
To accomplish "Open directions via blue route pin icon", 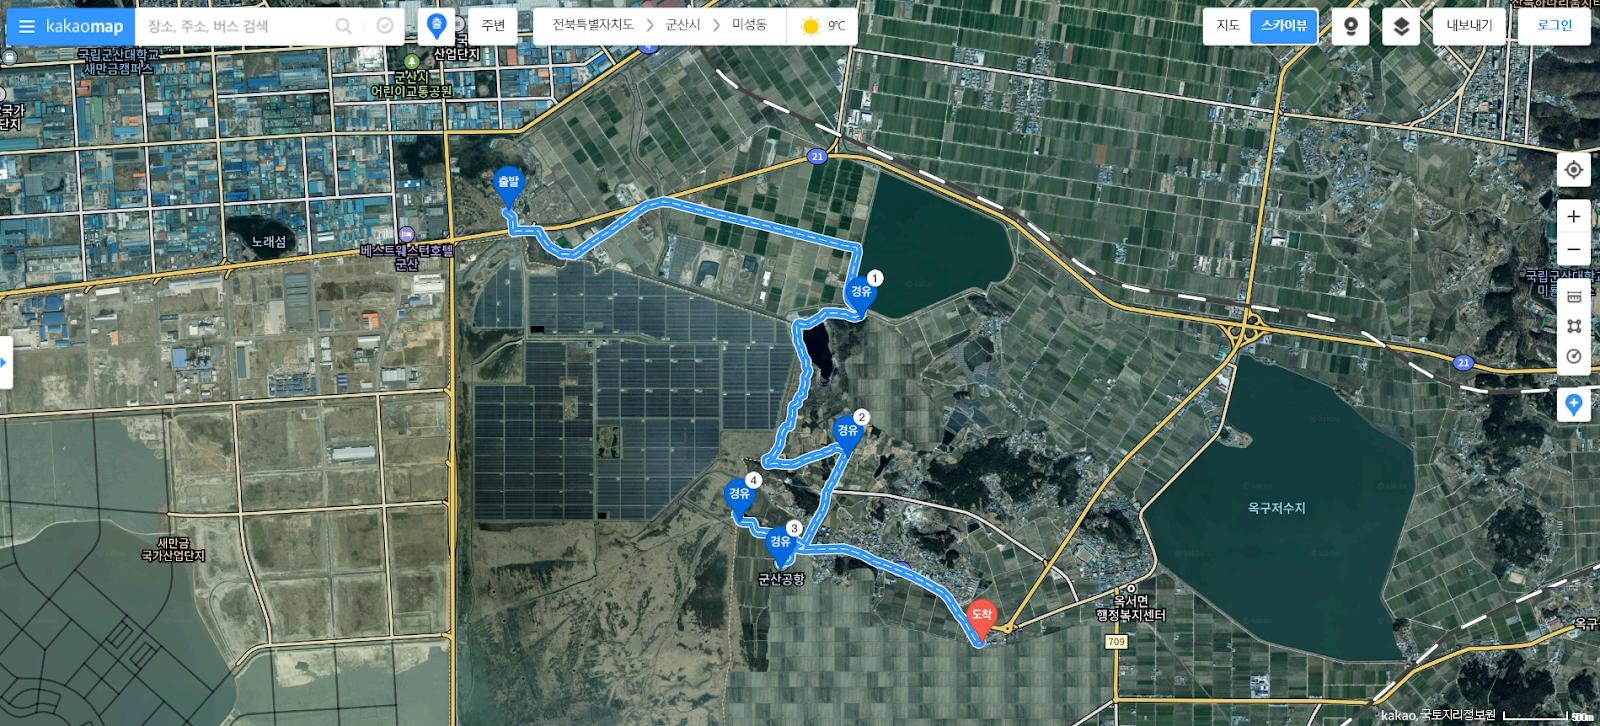I will coord(436,26).
